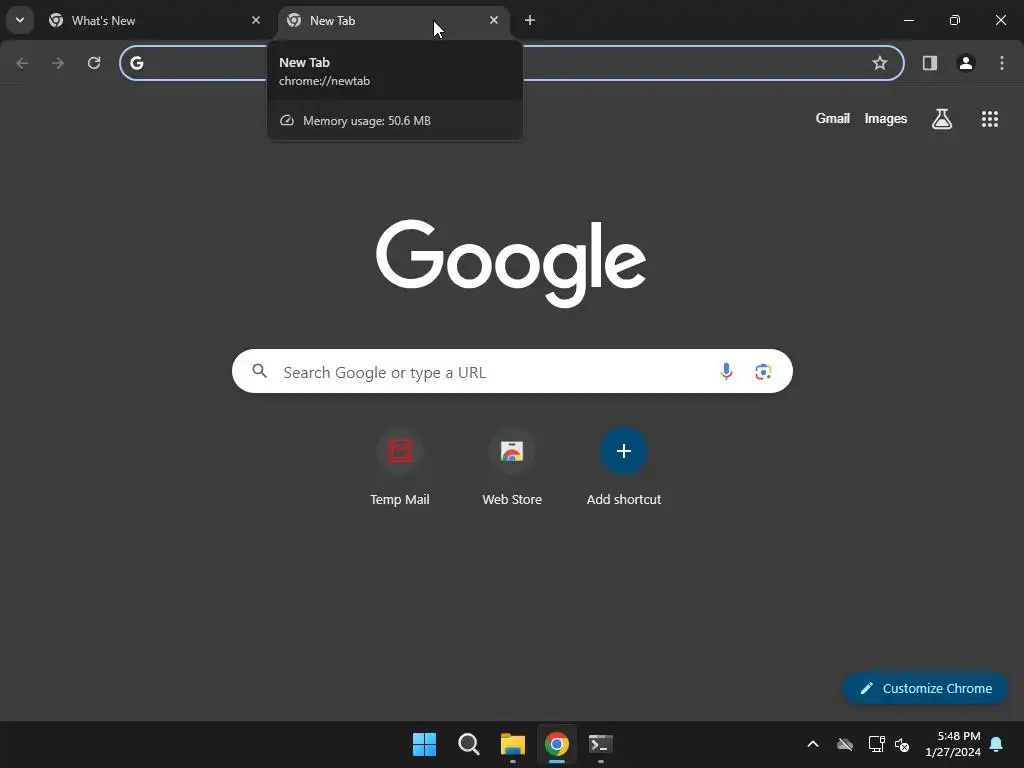Close the What's New tab

pos(256,20)
